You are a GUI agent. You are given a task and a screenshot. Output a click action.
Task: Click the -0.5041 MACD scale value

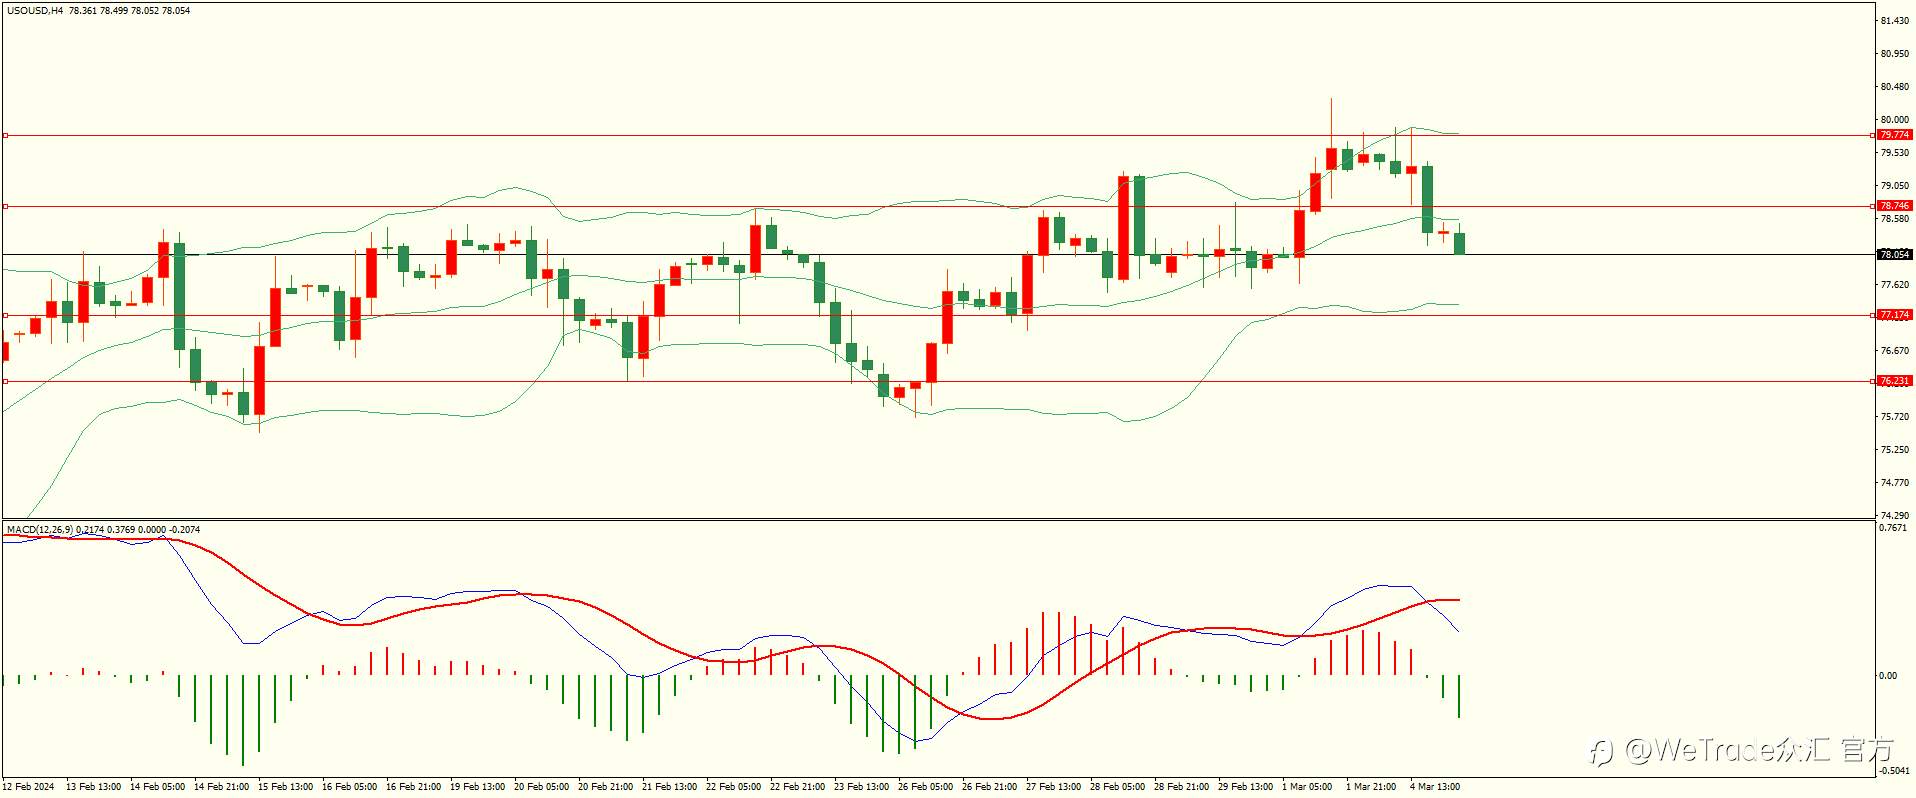click(1894, 771)
